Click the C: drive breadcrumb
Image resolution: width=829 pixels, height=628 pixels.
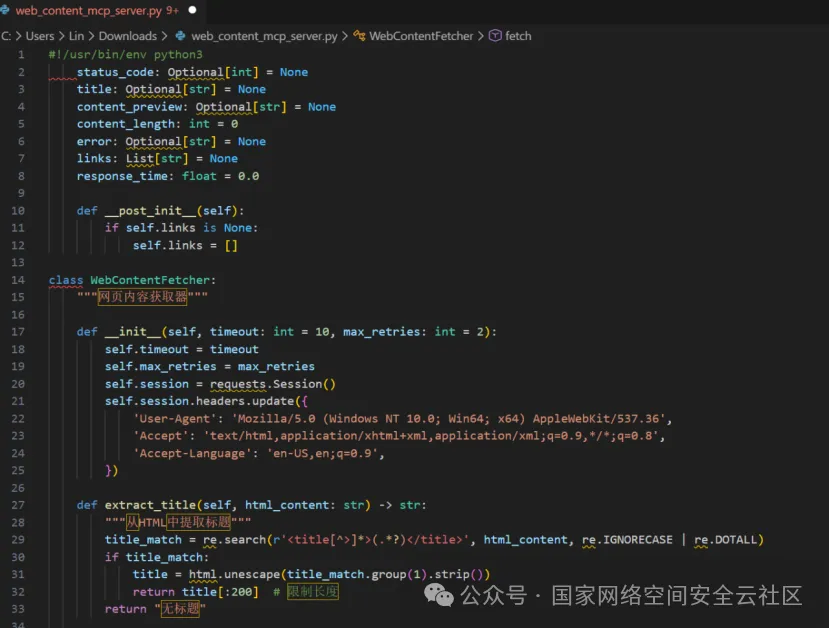tap(6, 36)
